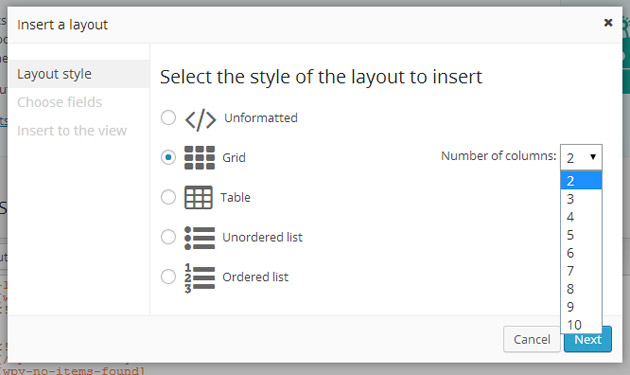Choose the Table radio button

tap(168, 197)
